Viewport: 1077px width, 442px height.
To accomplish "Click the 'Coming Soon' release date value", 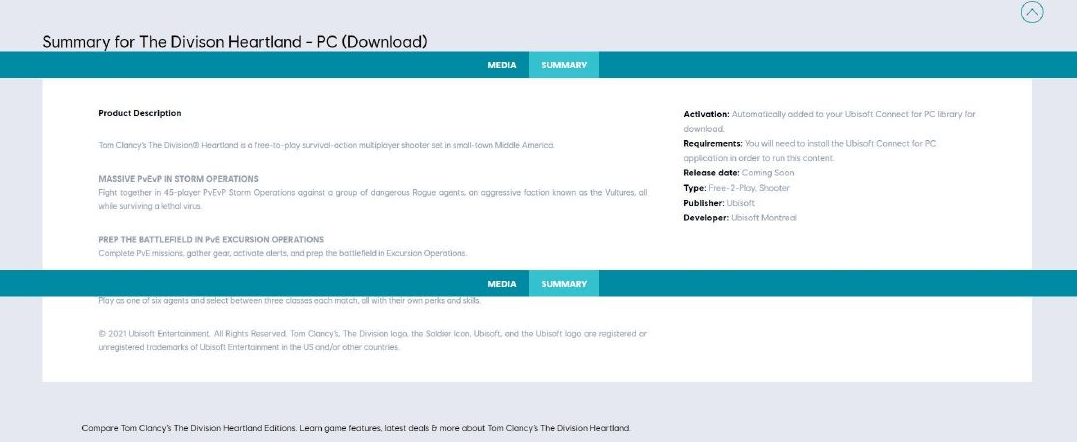I will tap(768, 173).
